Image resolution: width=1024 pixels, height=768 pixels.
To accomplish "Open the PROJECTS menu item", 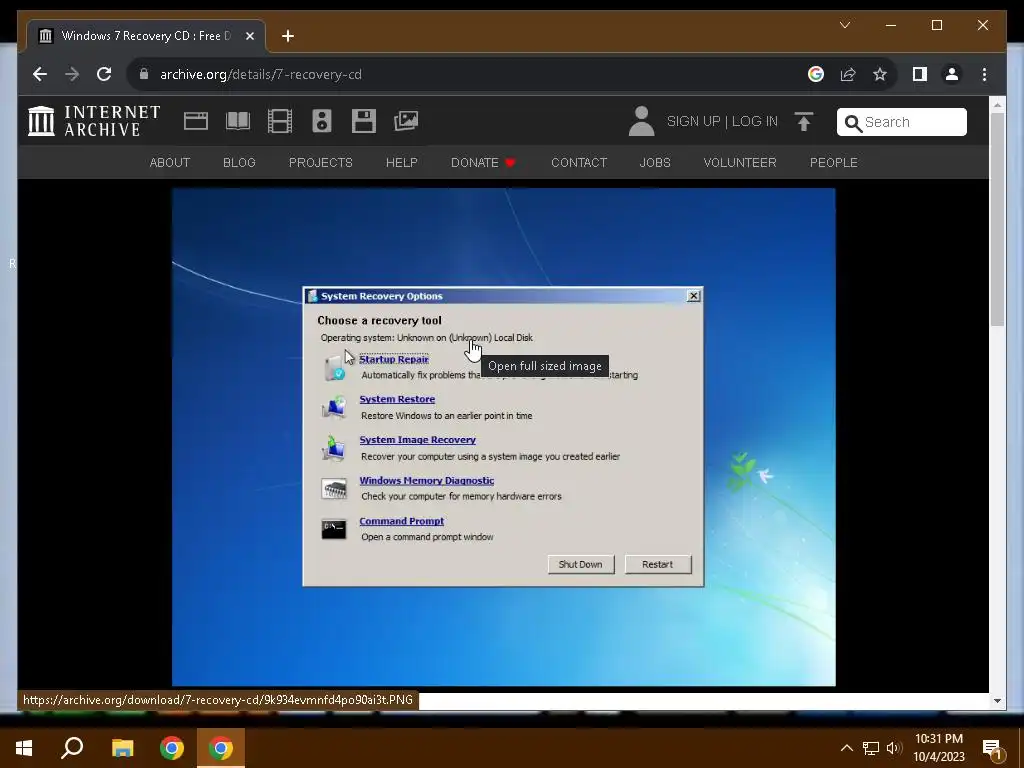I will (x=321, y=163).
